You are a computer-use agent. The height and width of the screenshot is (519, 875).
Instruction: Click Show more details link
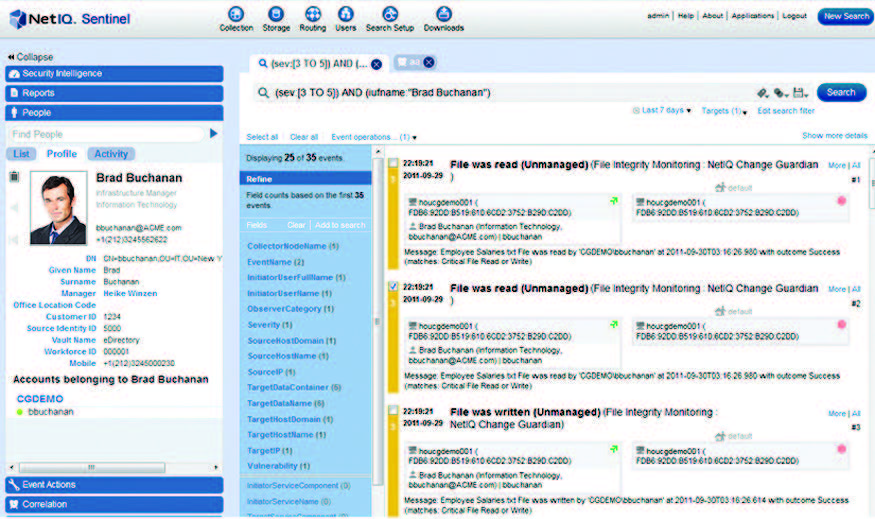[835, 136]
